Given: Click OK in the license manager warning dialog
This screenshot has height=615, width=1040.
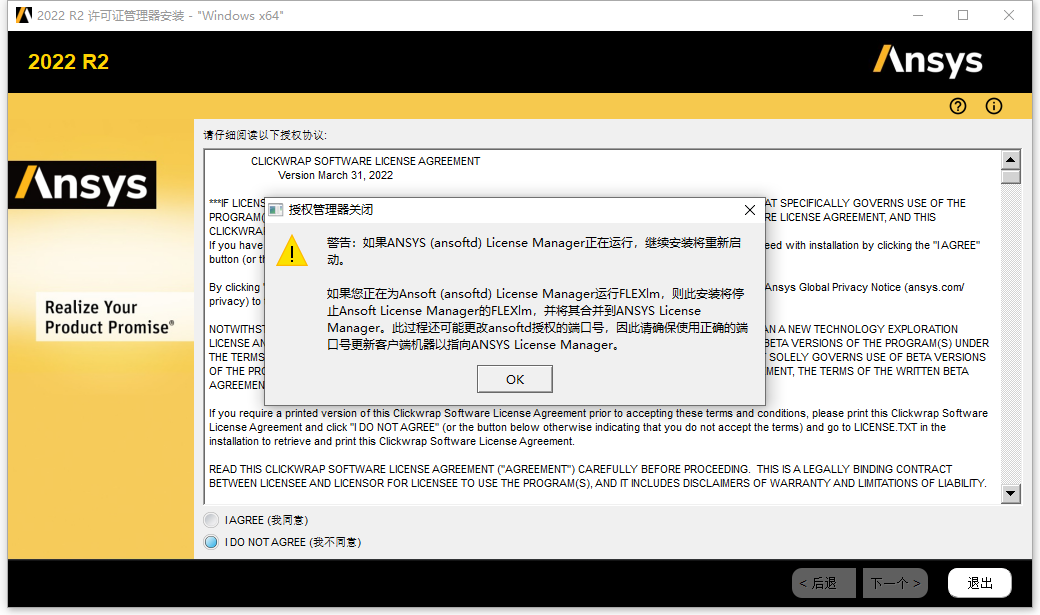Looking at the screenshot, I should click(515, 379).
